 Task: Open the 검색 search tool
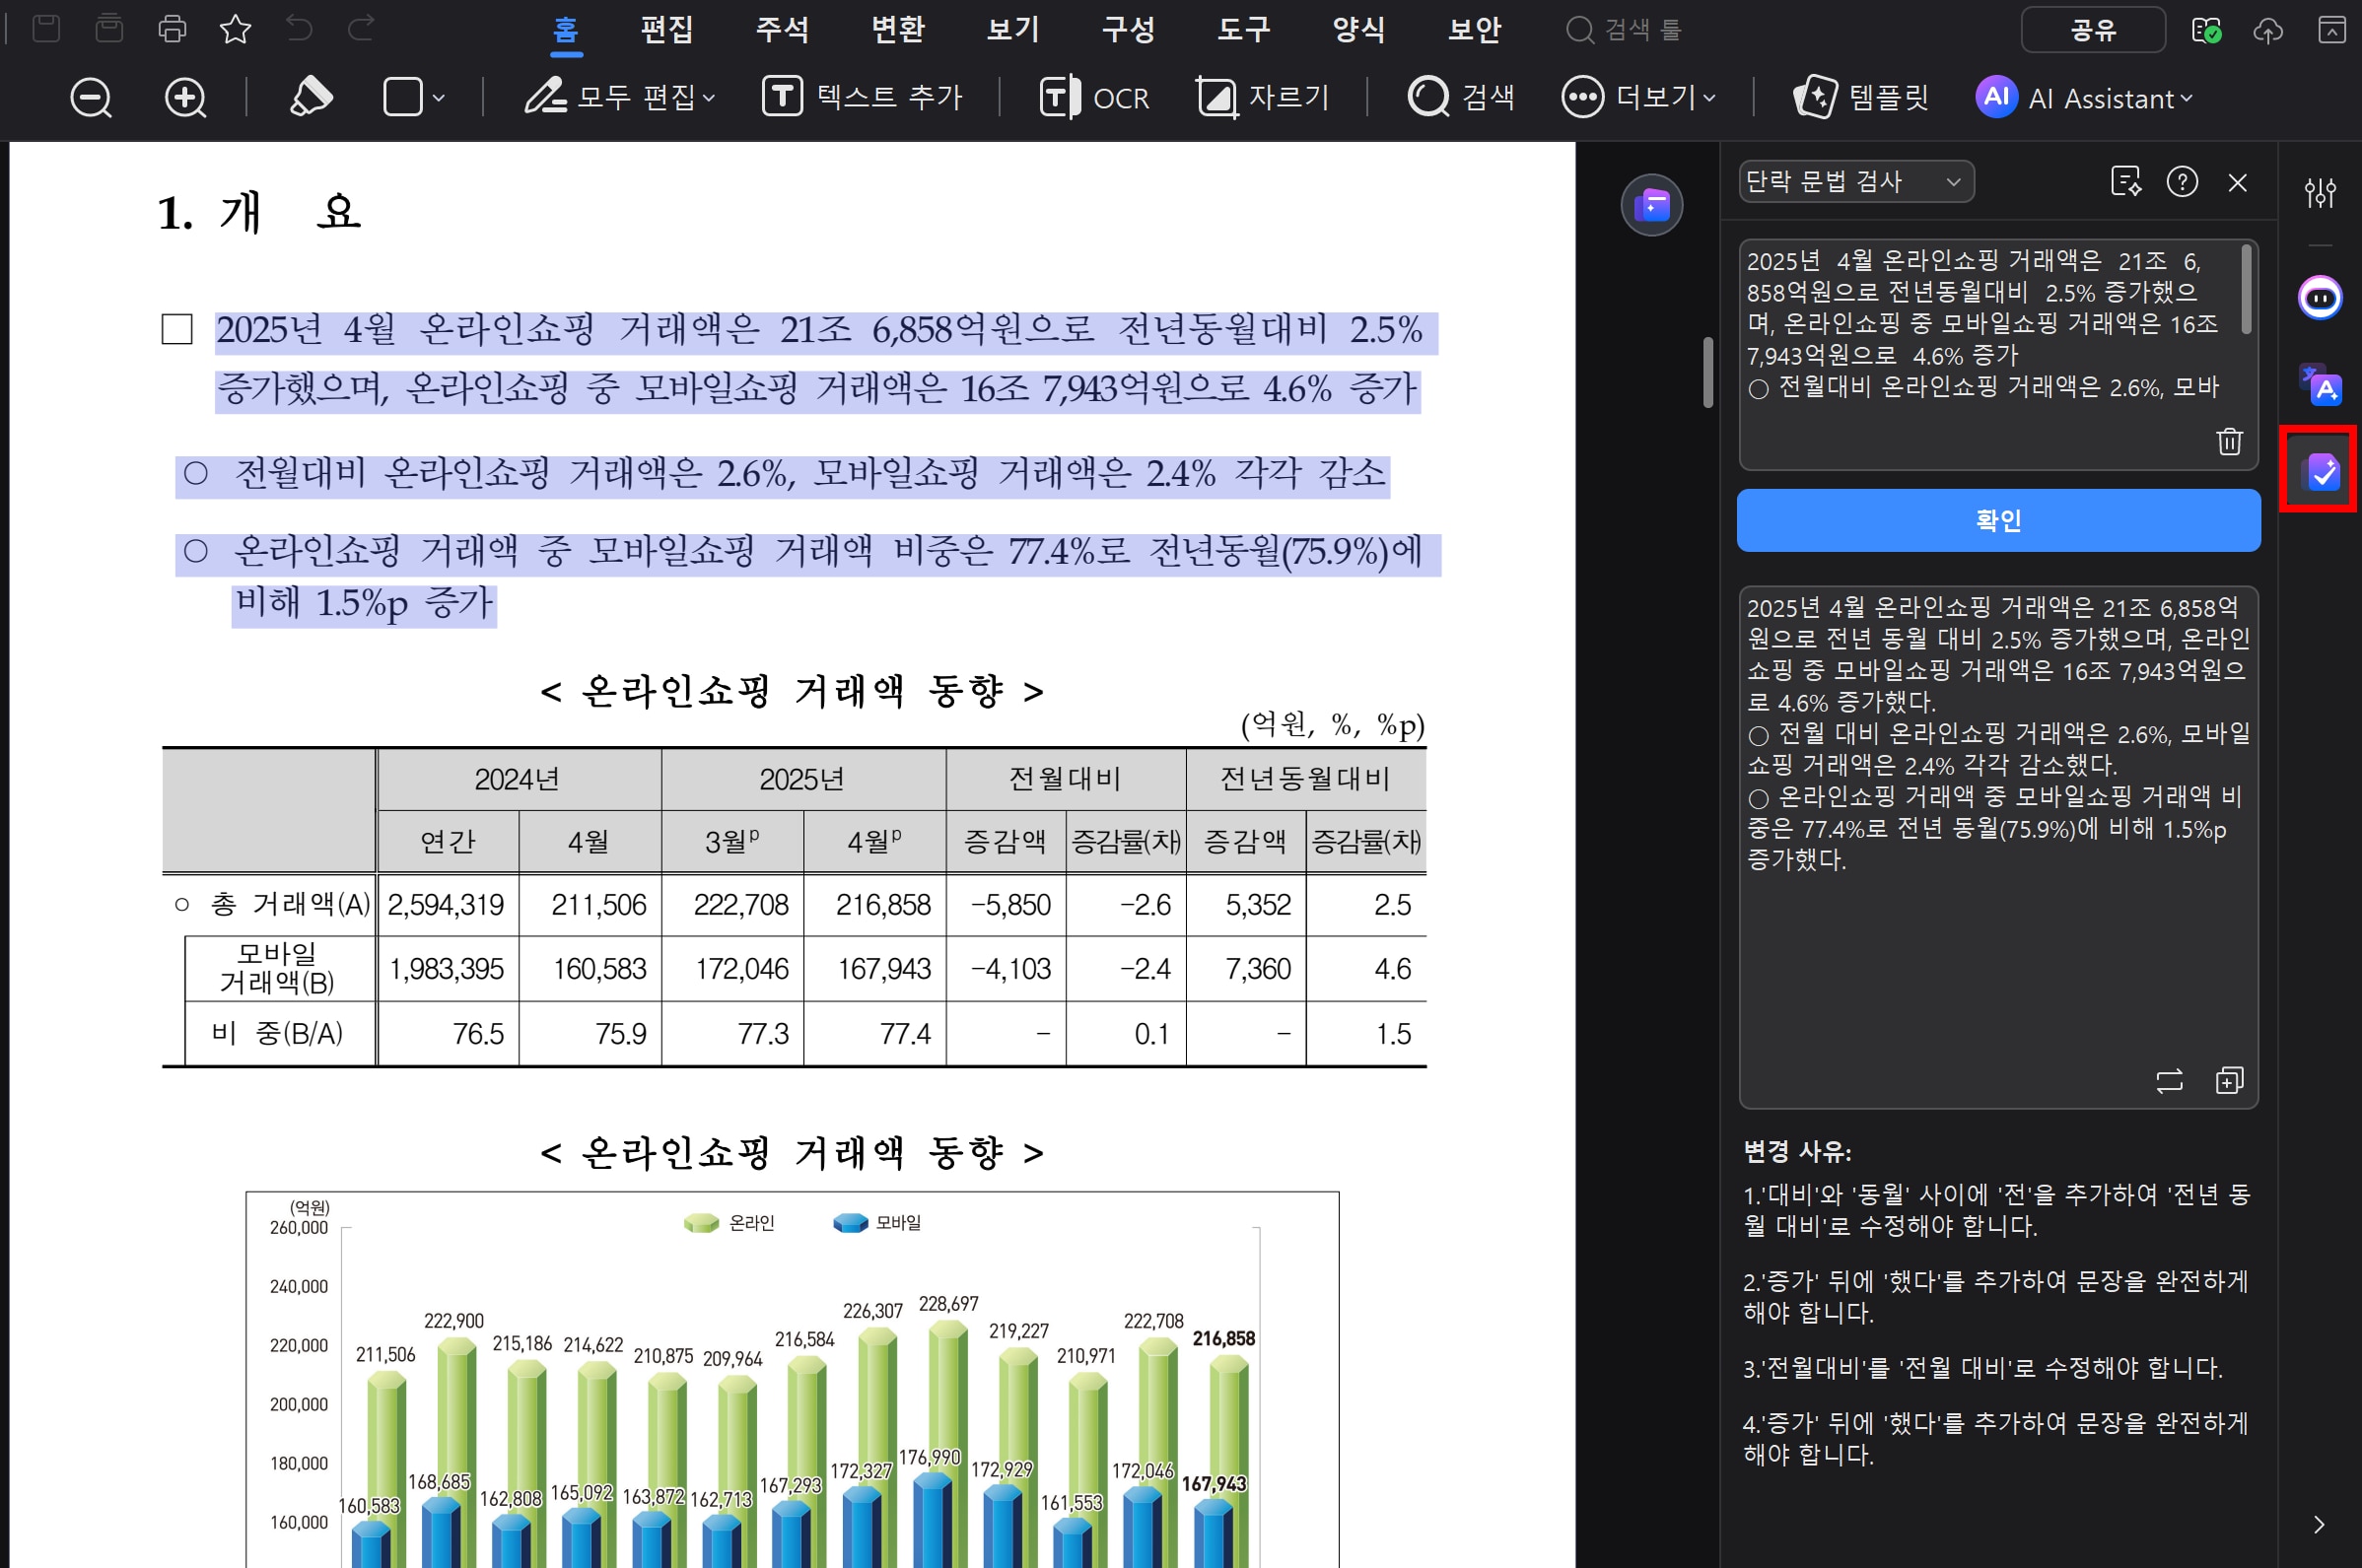coord(1461,97)
